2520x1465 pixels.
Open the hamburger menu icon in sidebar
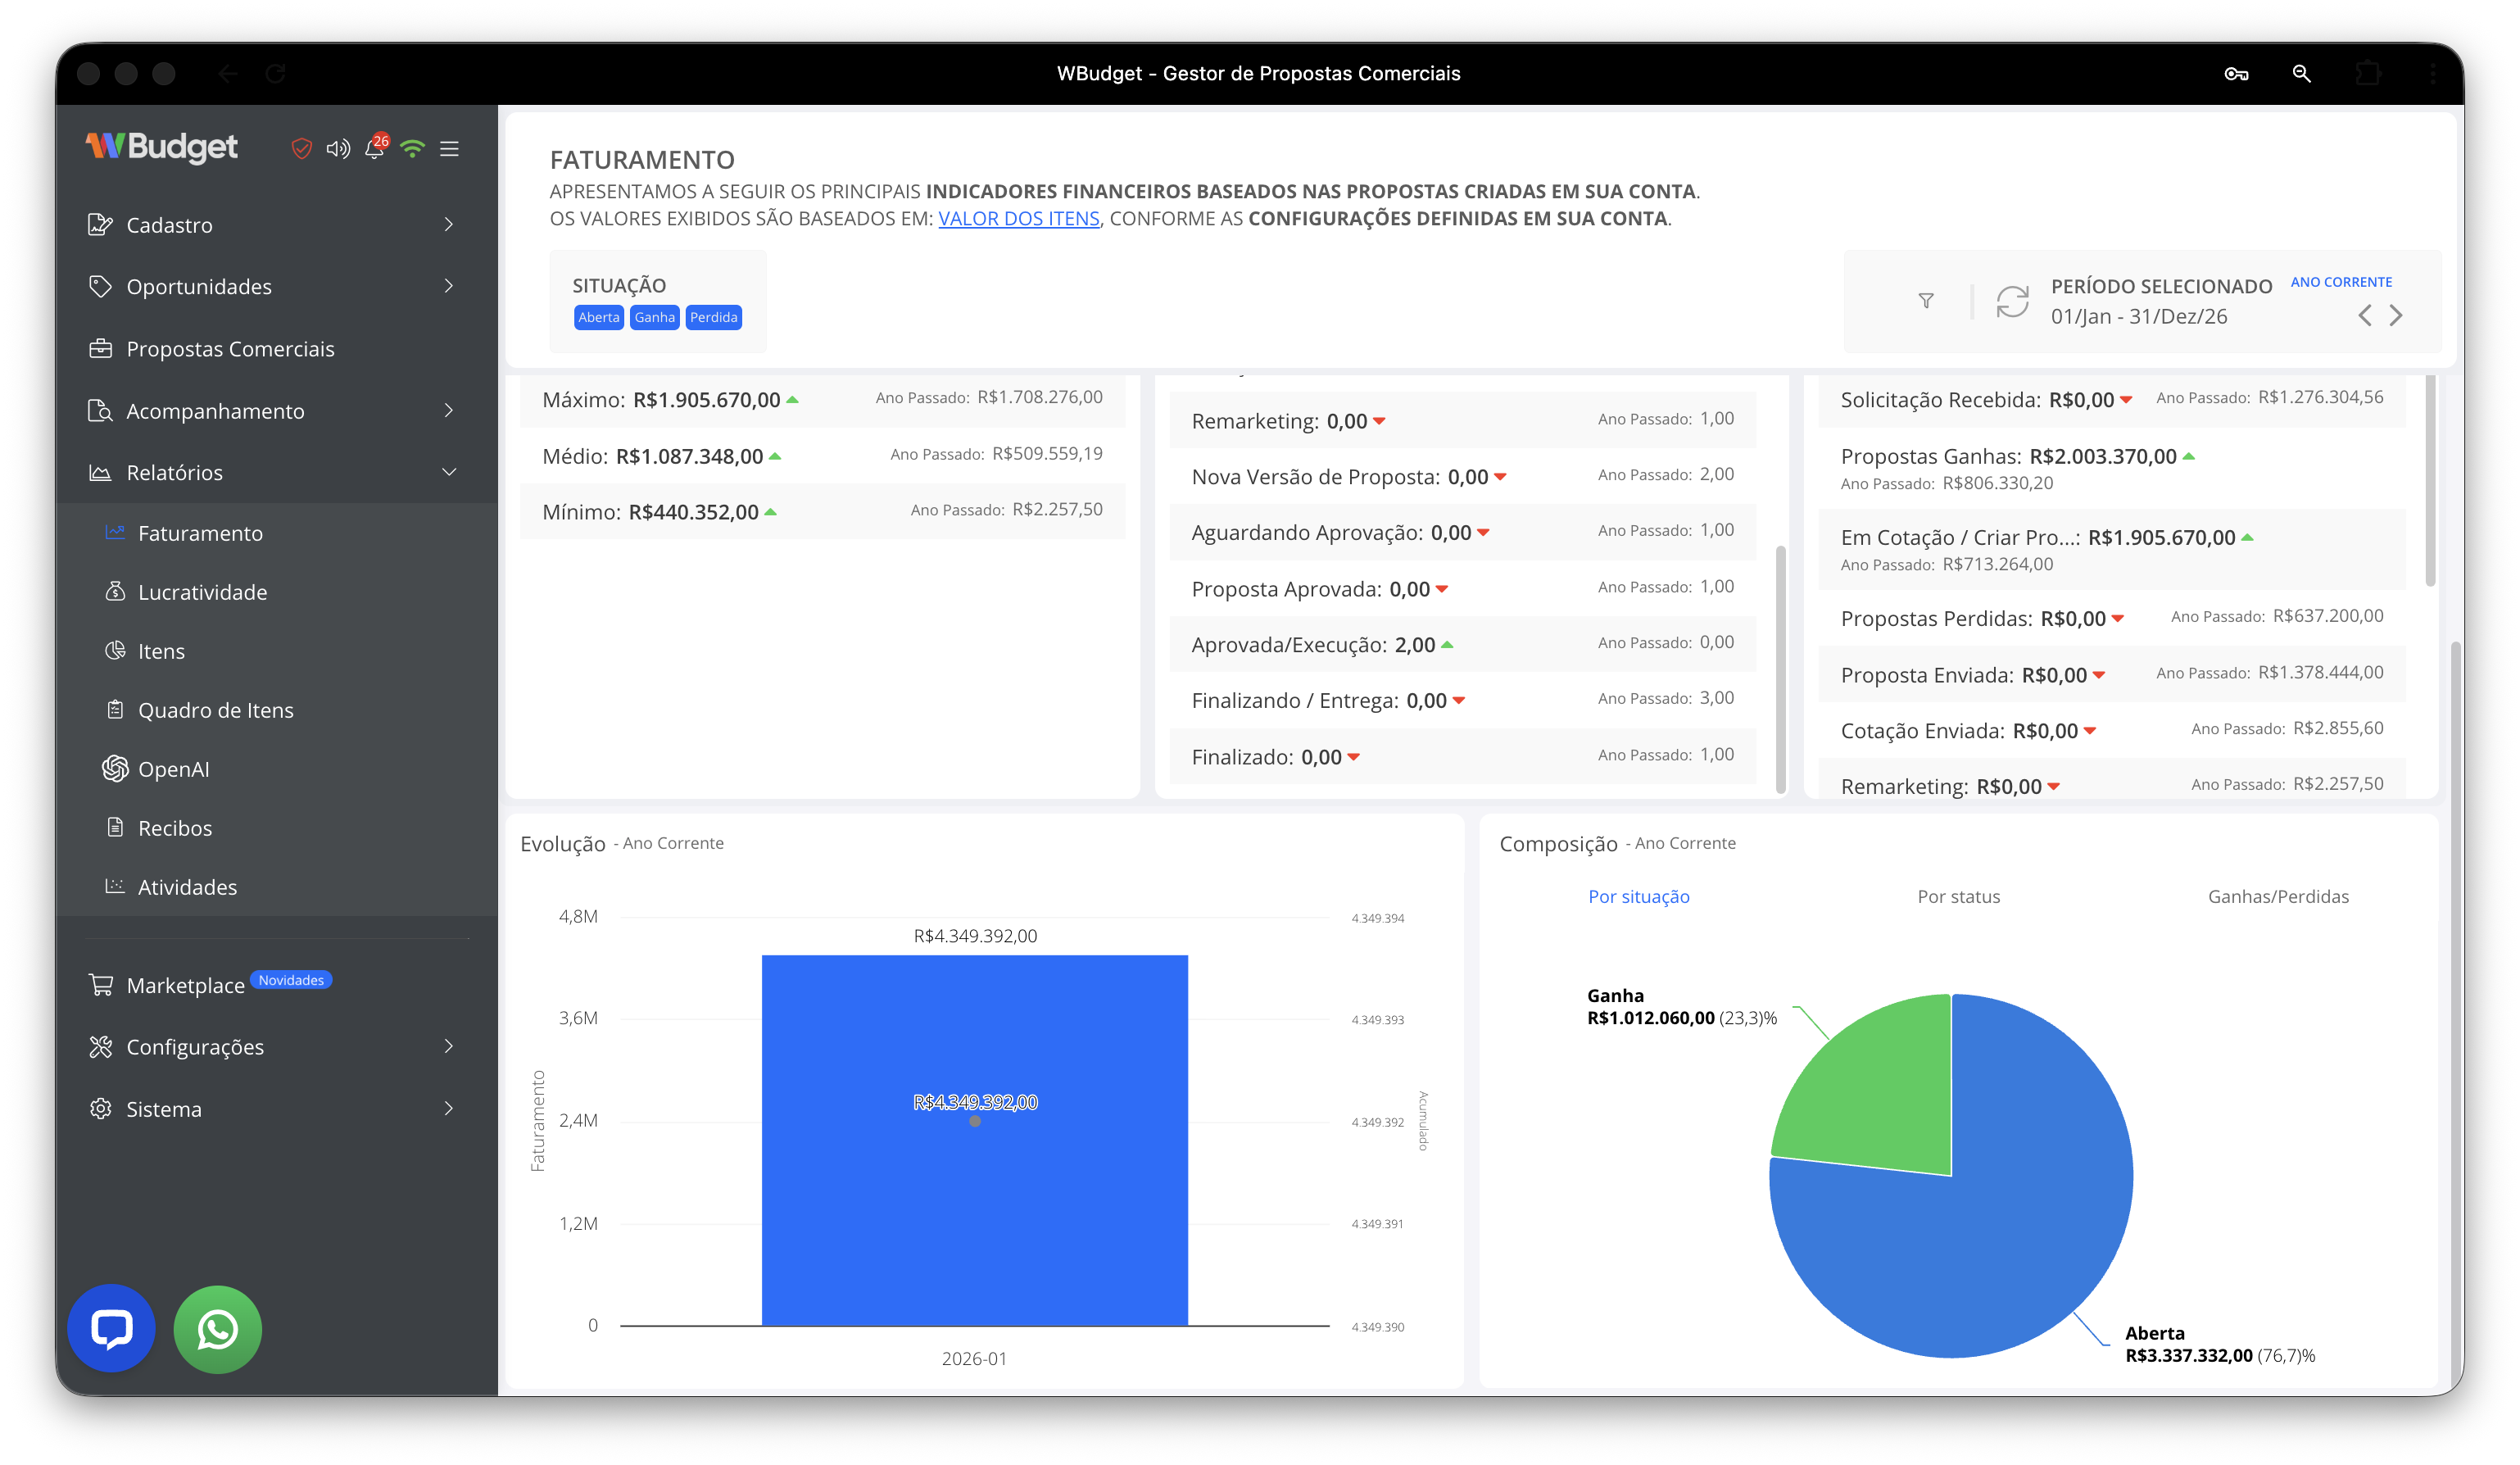pos(450,149)
